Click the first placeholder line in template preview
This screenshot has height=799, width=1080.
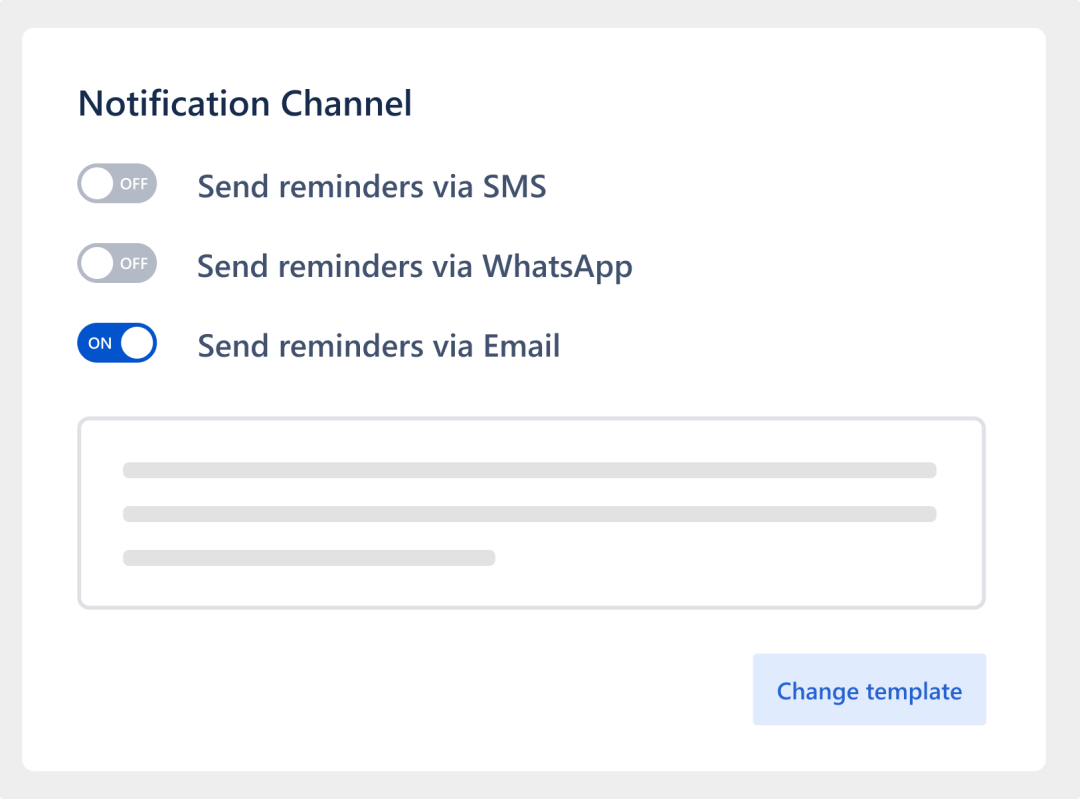coord(530,470)
